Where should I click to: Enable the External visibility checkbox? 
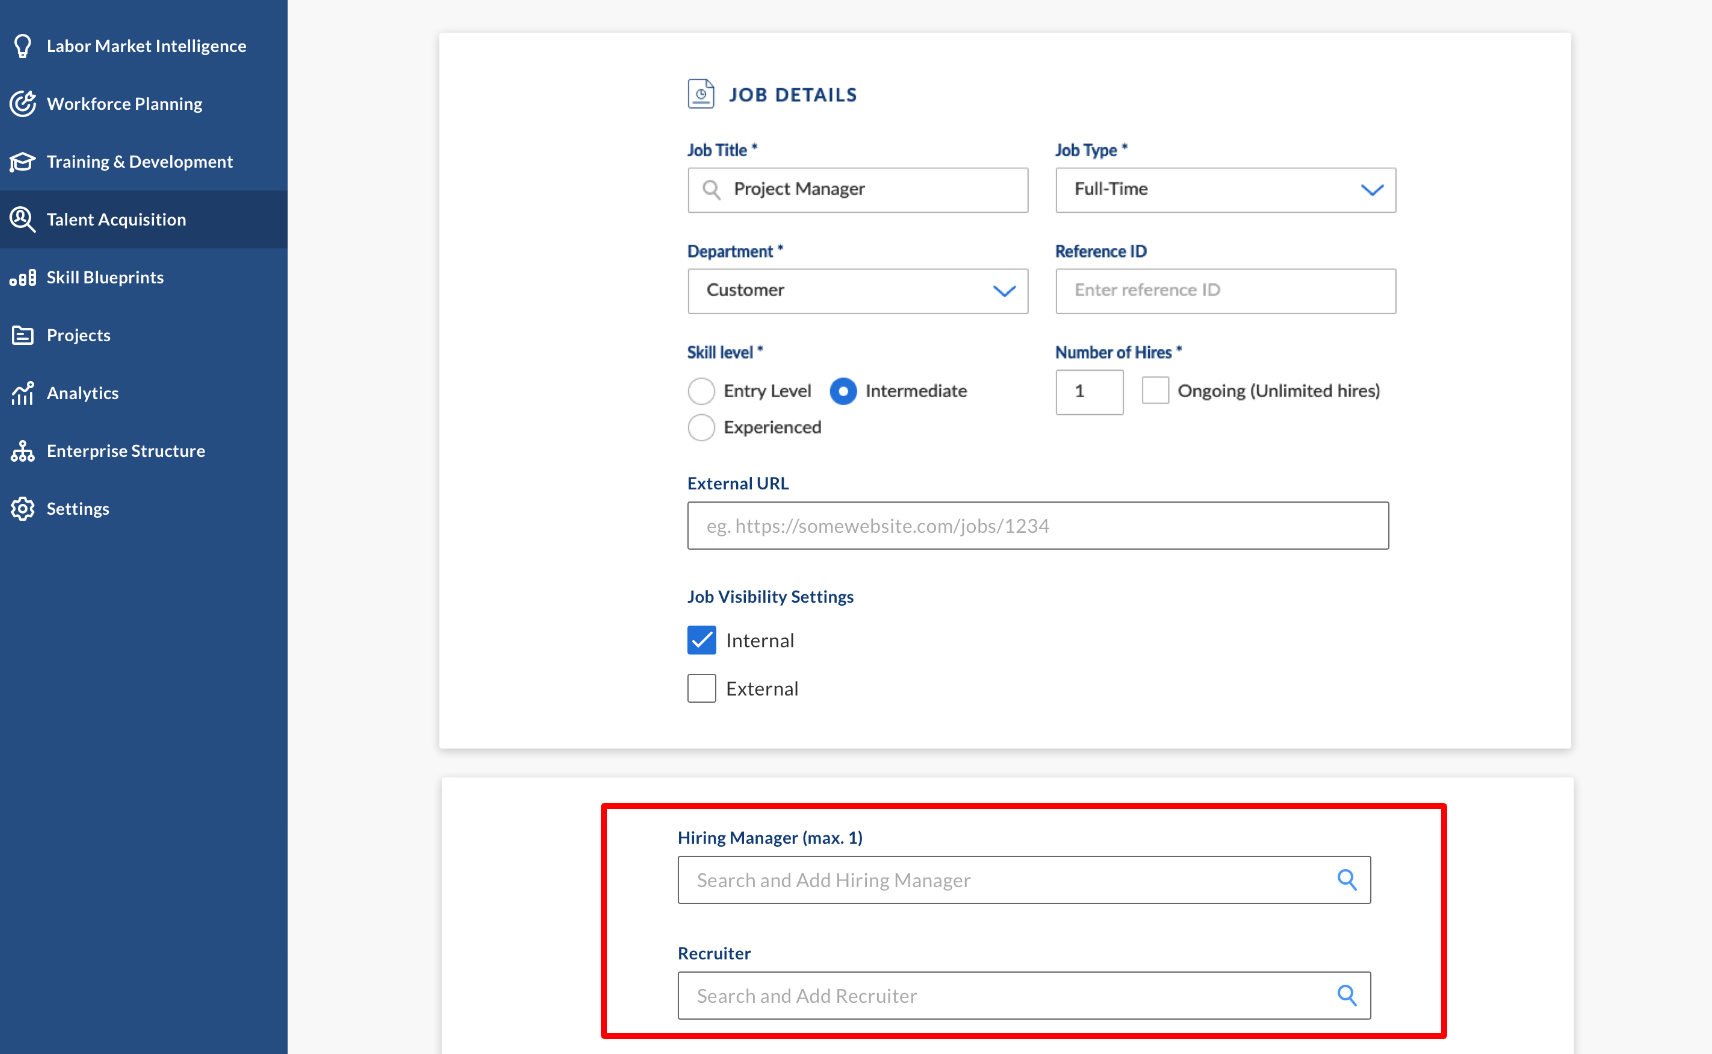click(702, 689)
